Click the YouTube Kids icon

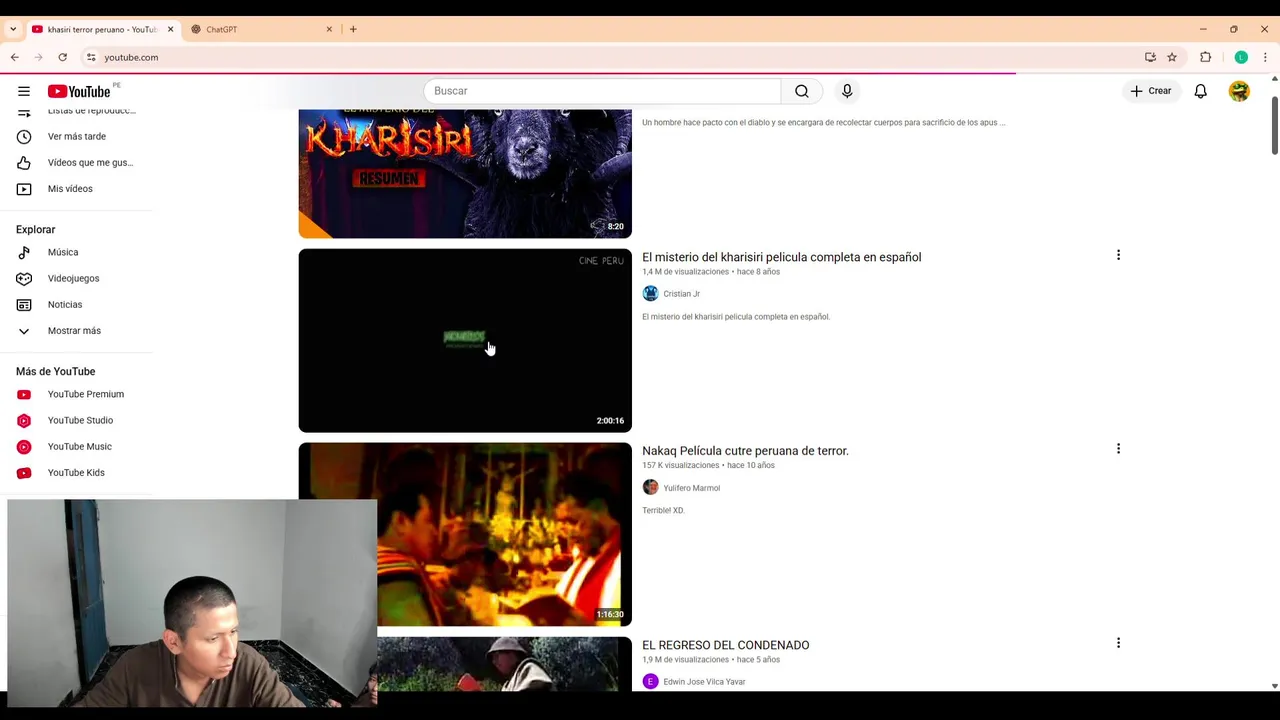(24, 472)
